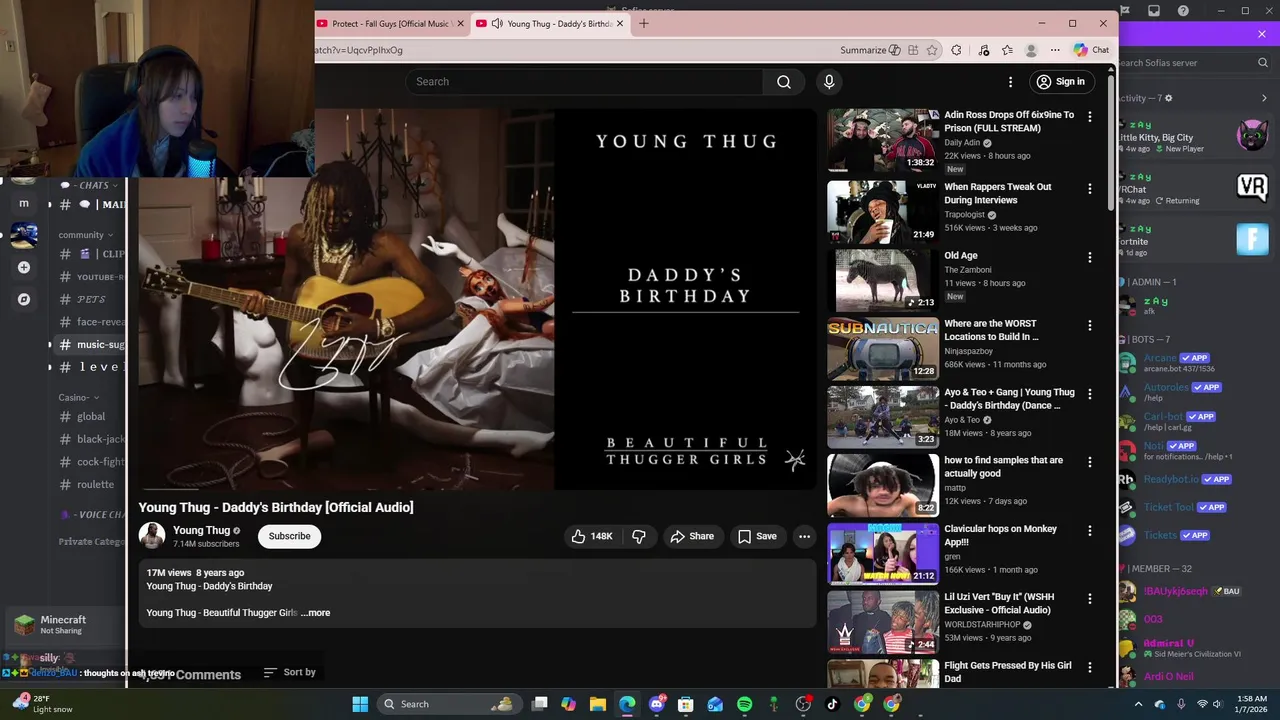The height and width of the screenshot is (720, 1280).
Task: Click Summarize in the Edge address bar
Action: tap(870, 50)
